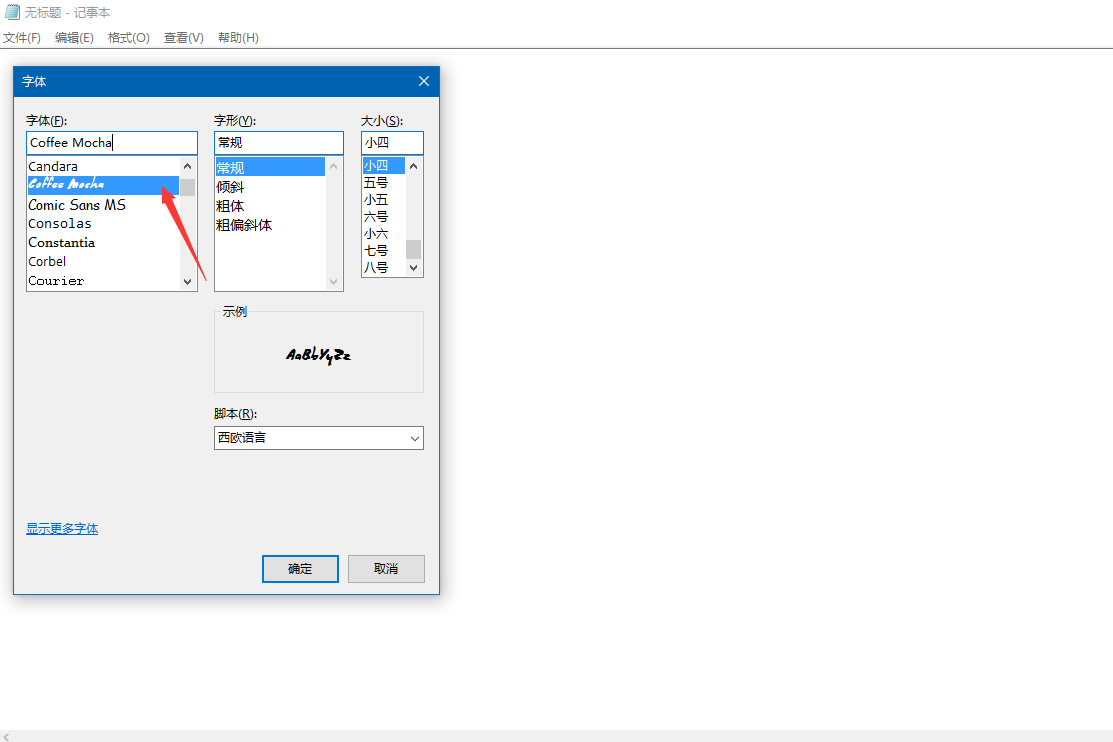Select Courier font

[103, 281]
